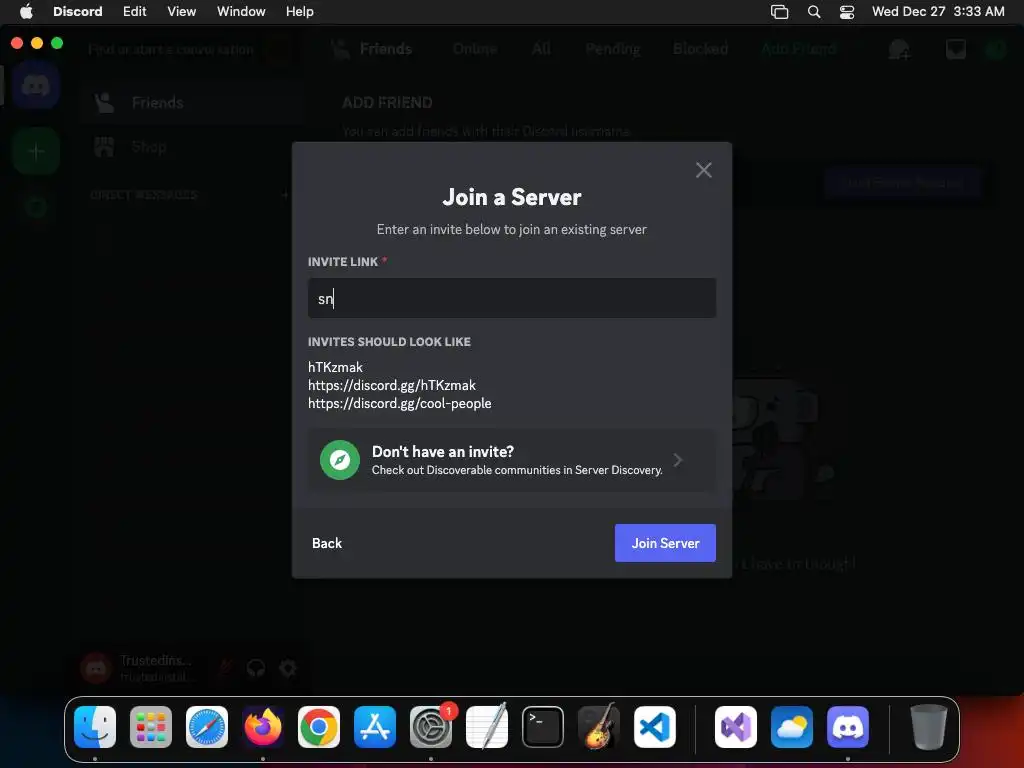
Task: Click the sample link https://discord.gg/hTKzmak
Action: tap(392, 385)
